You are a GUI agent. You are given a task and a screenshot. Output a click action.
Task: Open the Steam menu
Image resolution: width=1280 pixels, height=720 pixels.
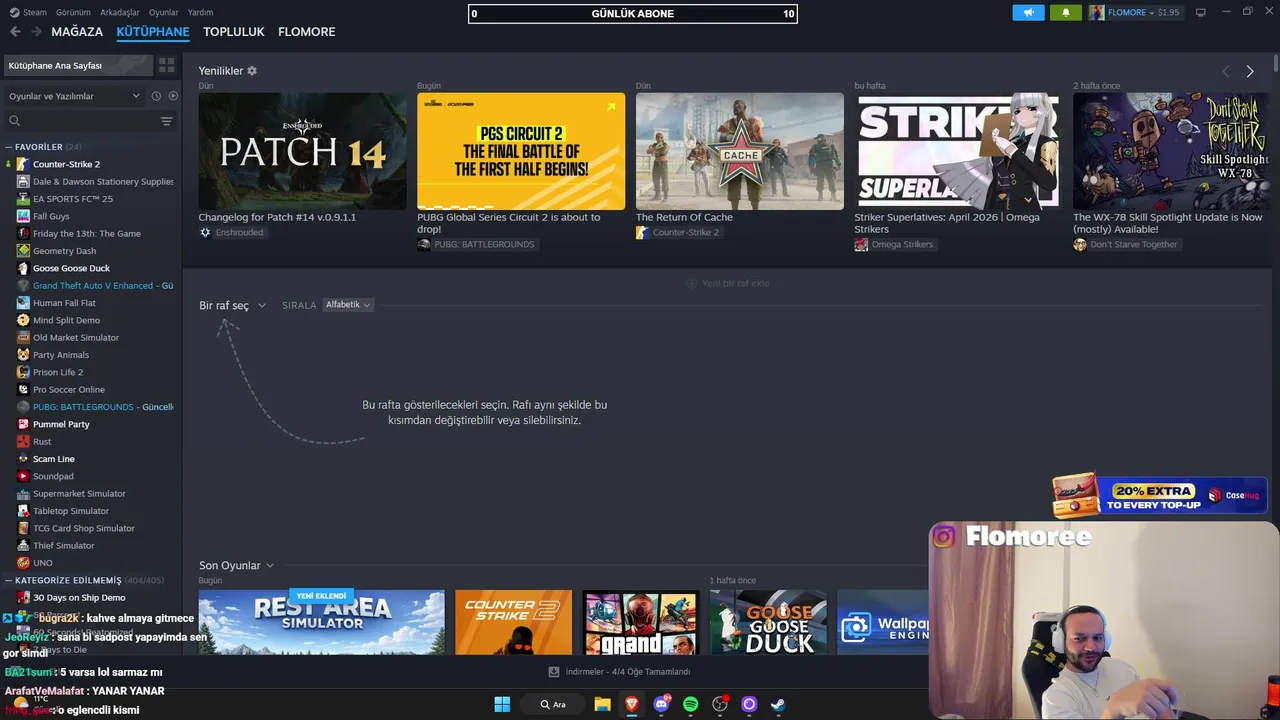(28, 12)
